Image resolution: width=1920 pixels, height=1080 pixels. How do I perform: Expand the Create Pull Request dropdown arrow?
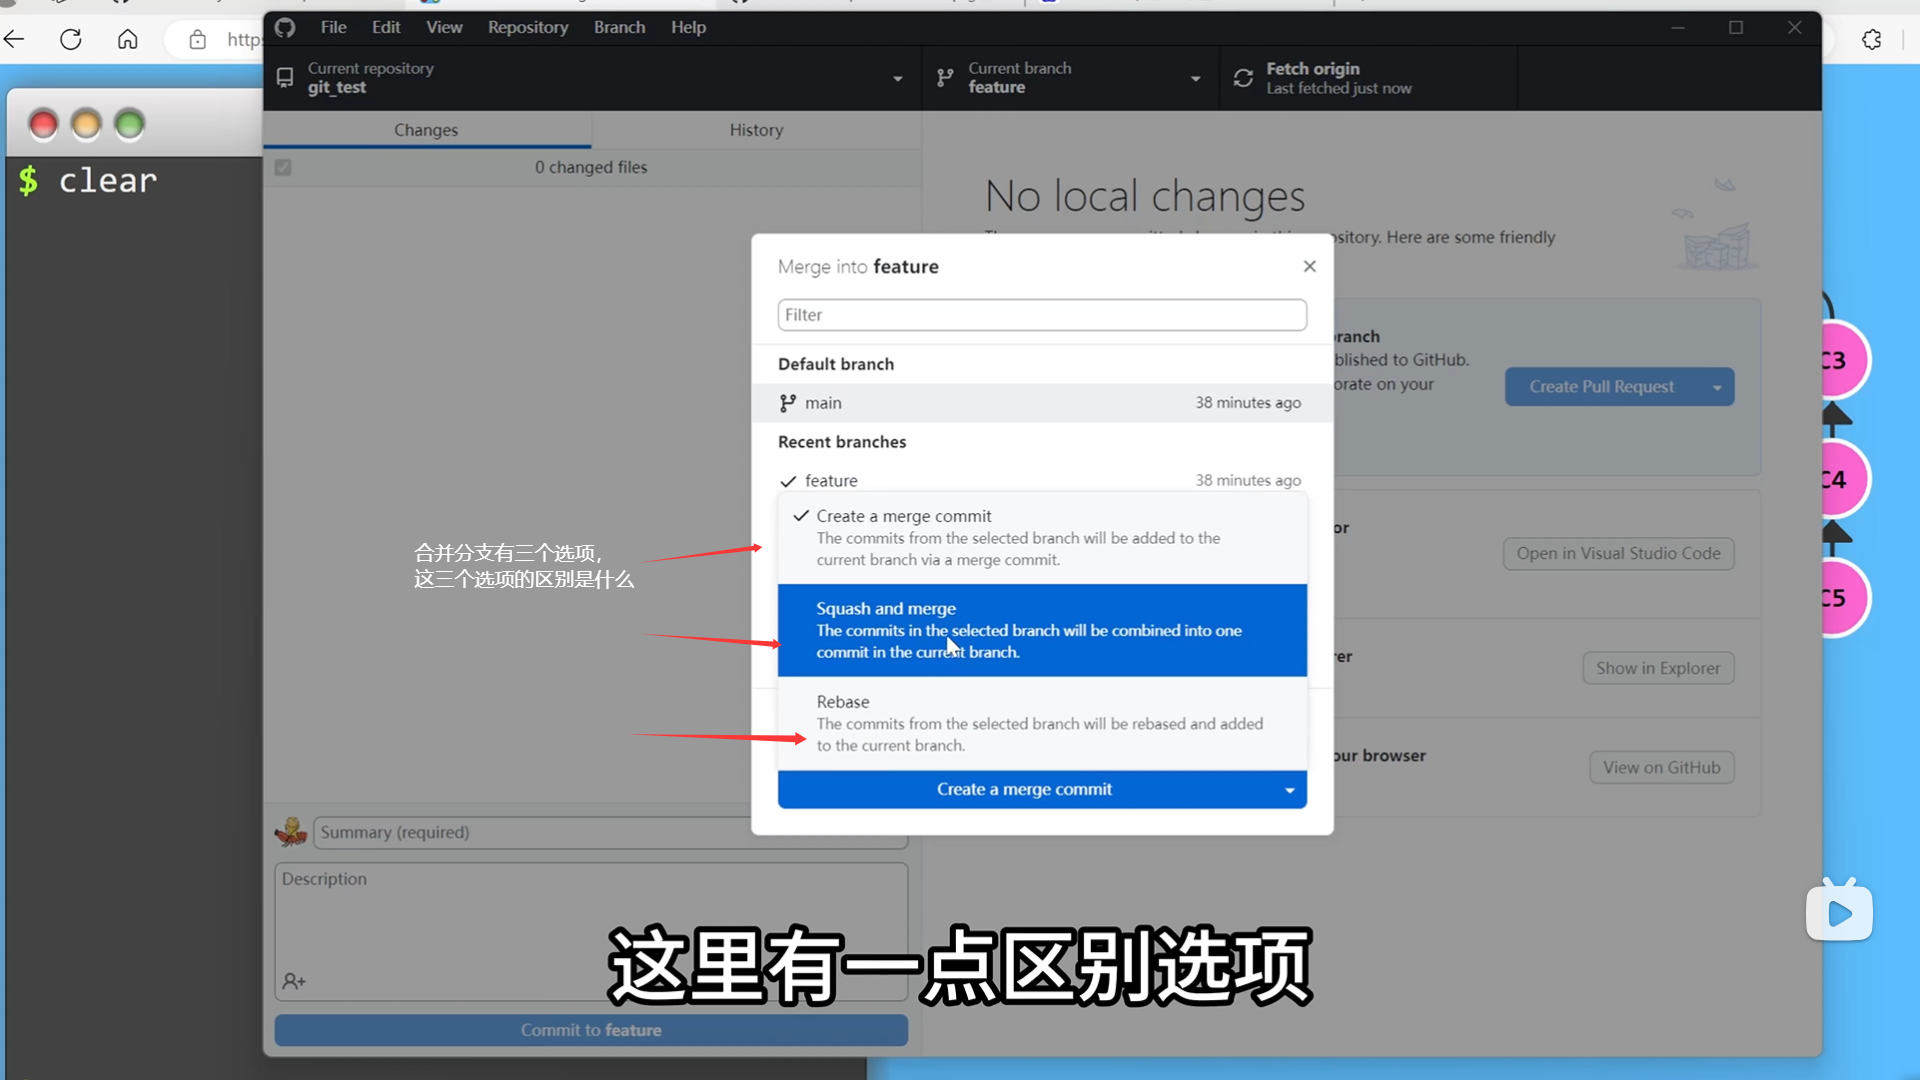[1716, 387]
